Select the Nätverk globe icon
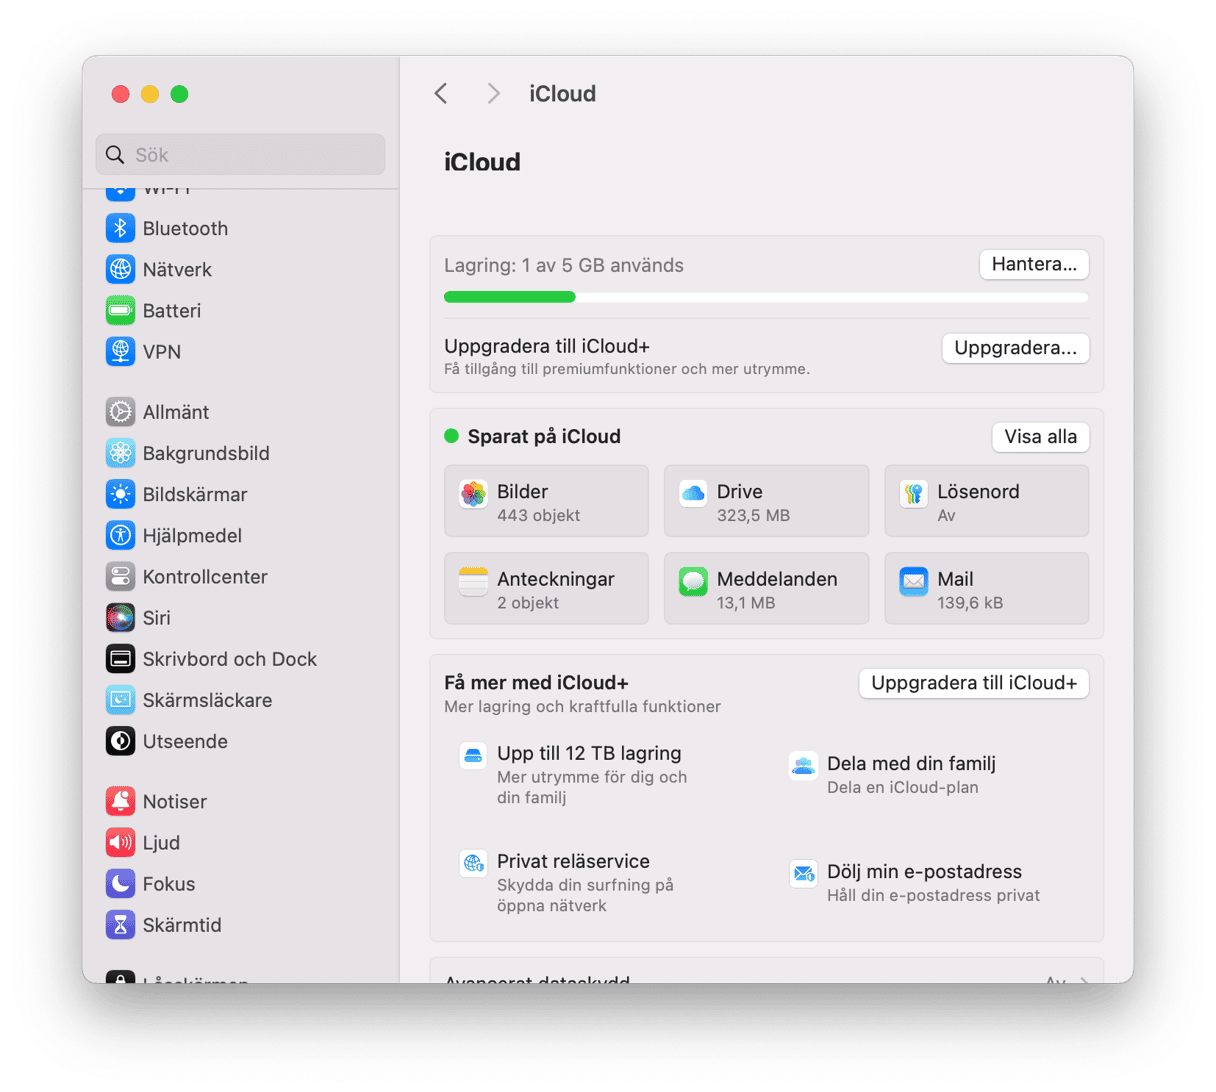This screenshot has width=1216, height=1092. 120,269
